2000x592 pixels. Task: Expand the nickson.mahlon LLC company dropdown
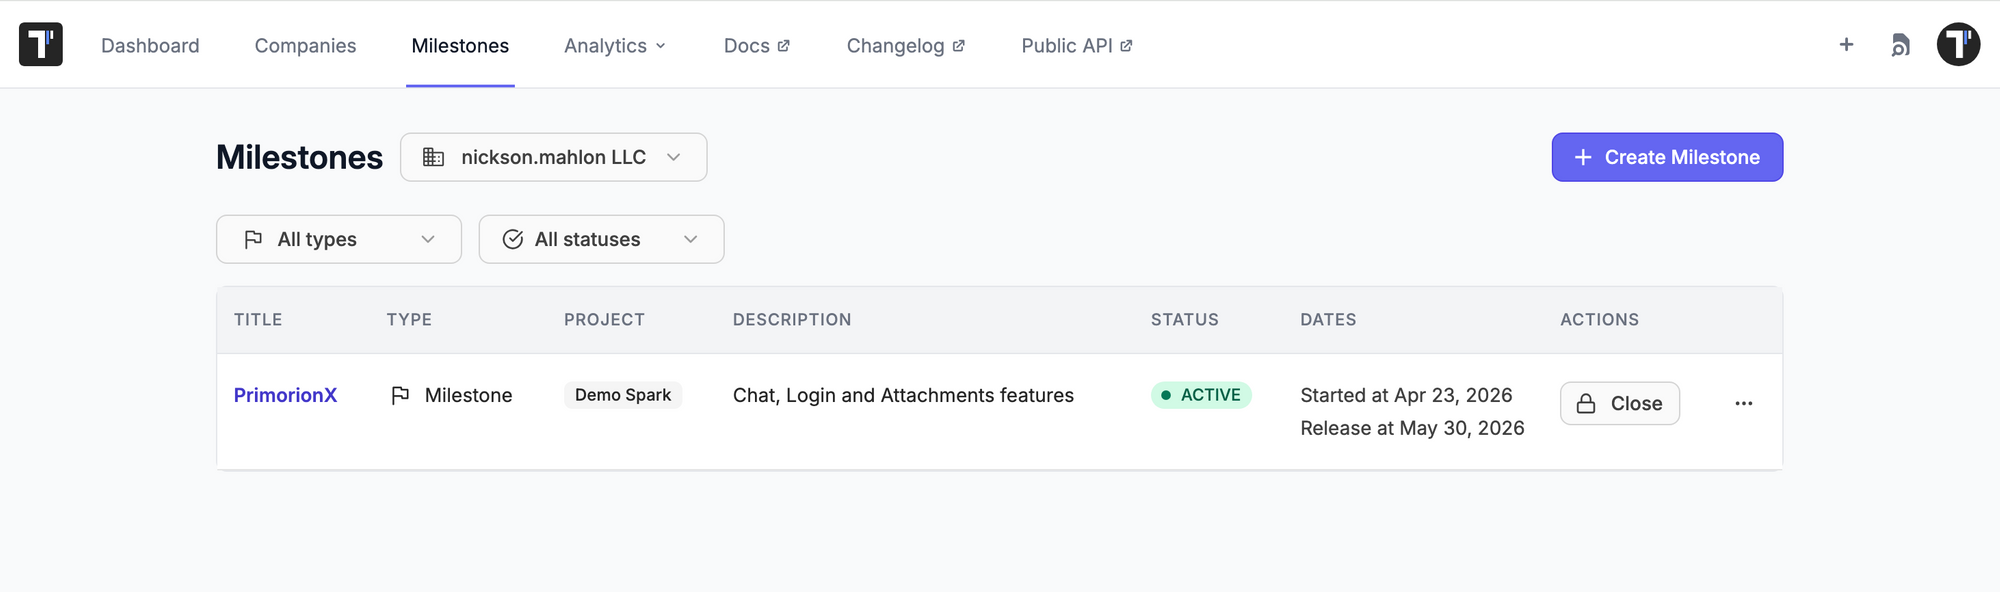[x=553, y=157]
